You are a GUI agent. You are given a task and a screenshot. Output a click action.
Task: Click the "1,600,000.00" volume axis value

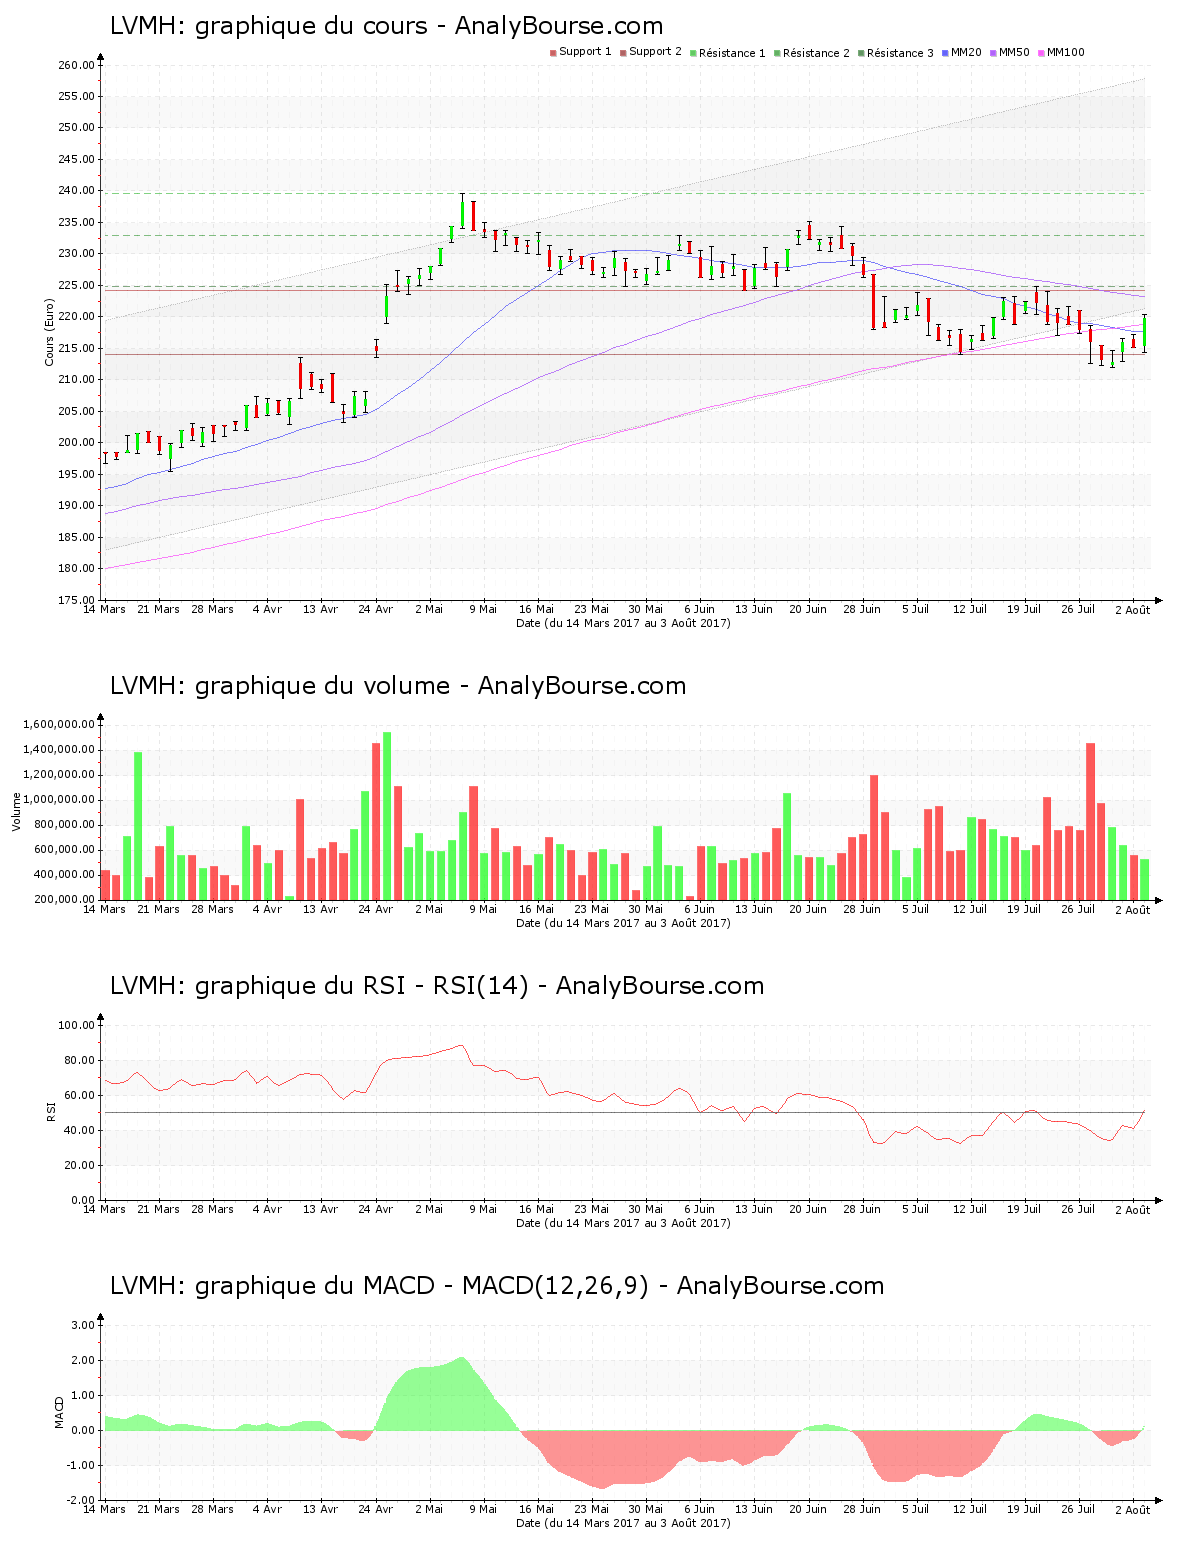pyautogui.click(x=60, y=724)
